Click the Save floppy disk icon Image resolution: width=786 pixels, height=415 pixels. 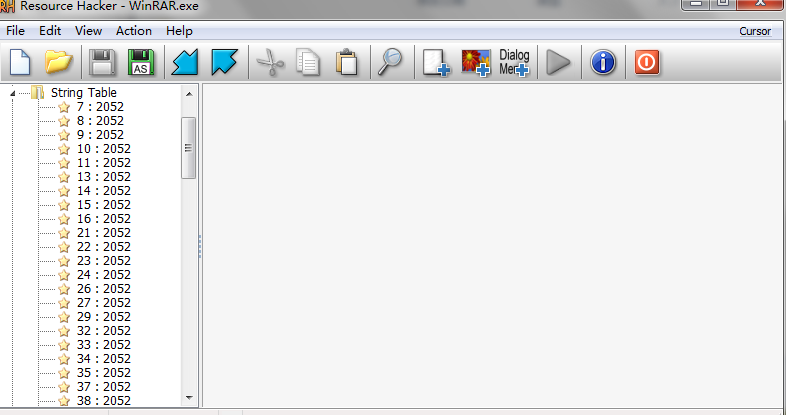click(x=102, y=62)
